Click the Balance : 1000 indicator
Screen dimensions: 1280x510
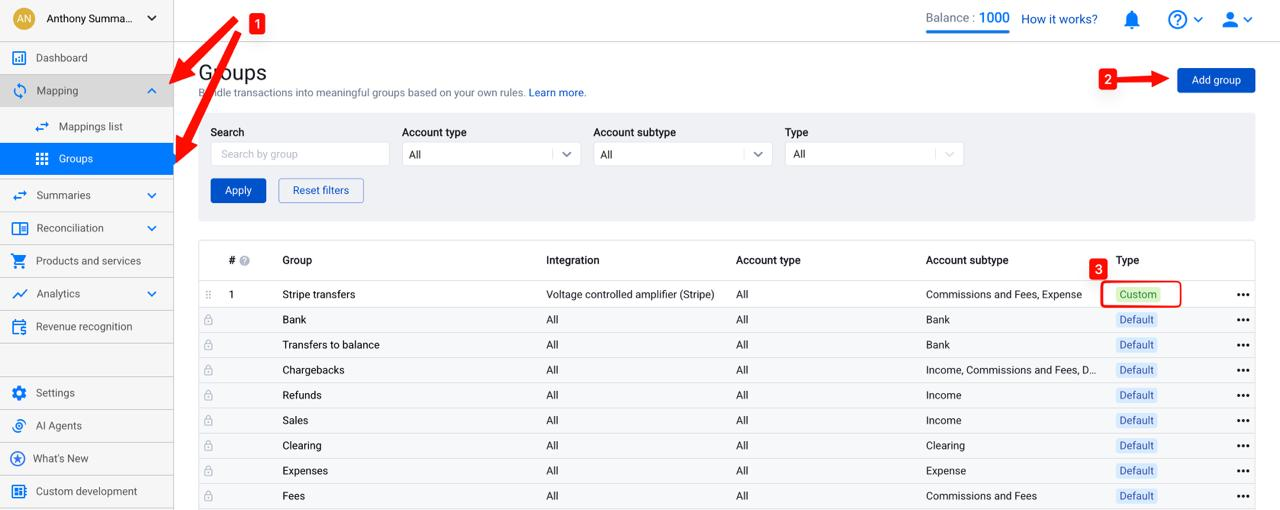pos(968,18)
